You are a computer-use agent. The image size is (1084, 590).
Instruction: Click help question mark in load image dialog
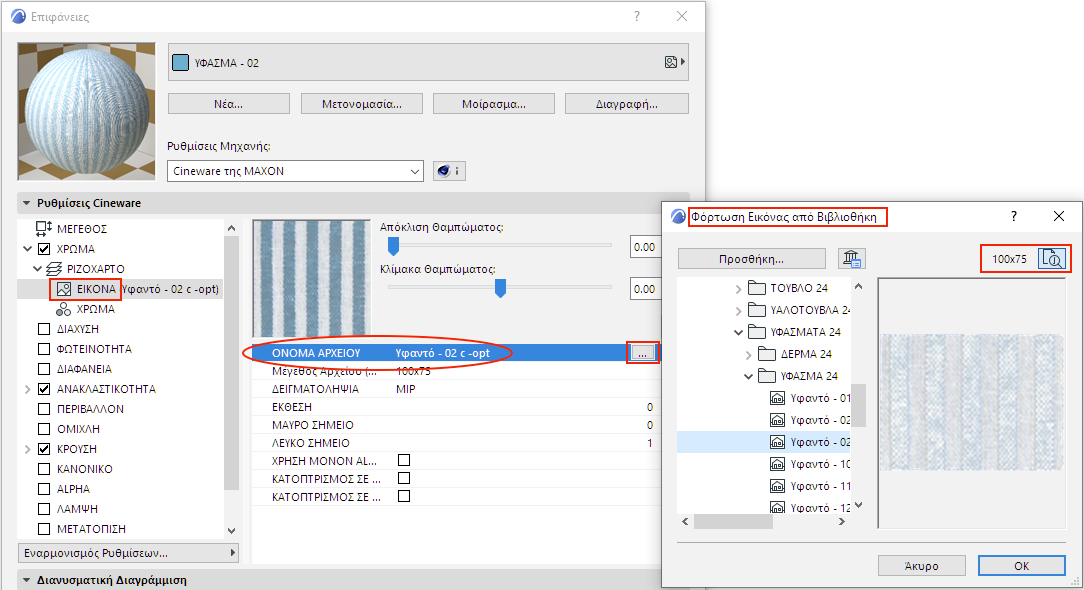point(1013,216)
